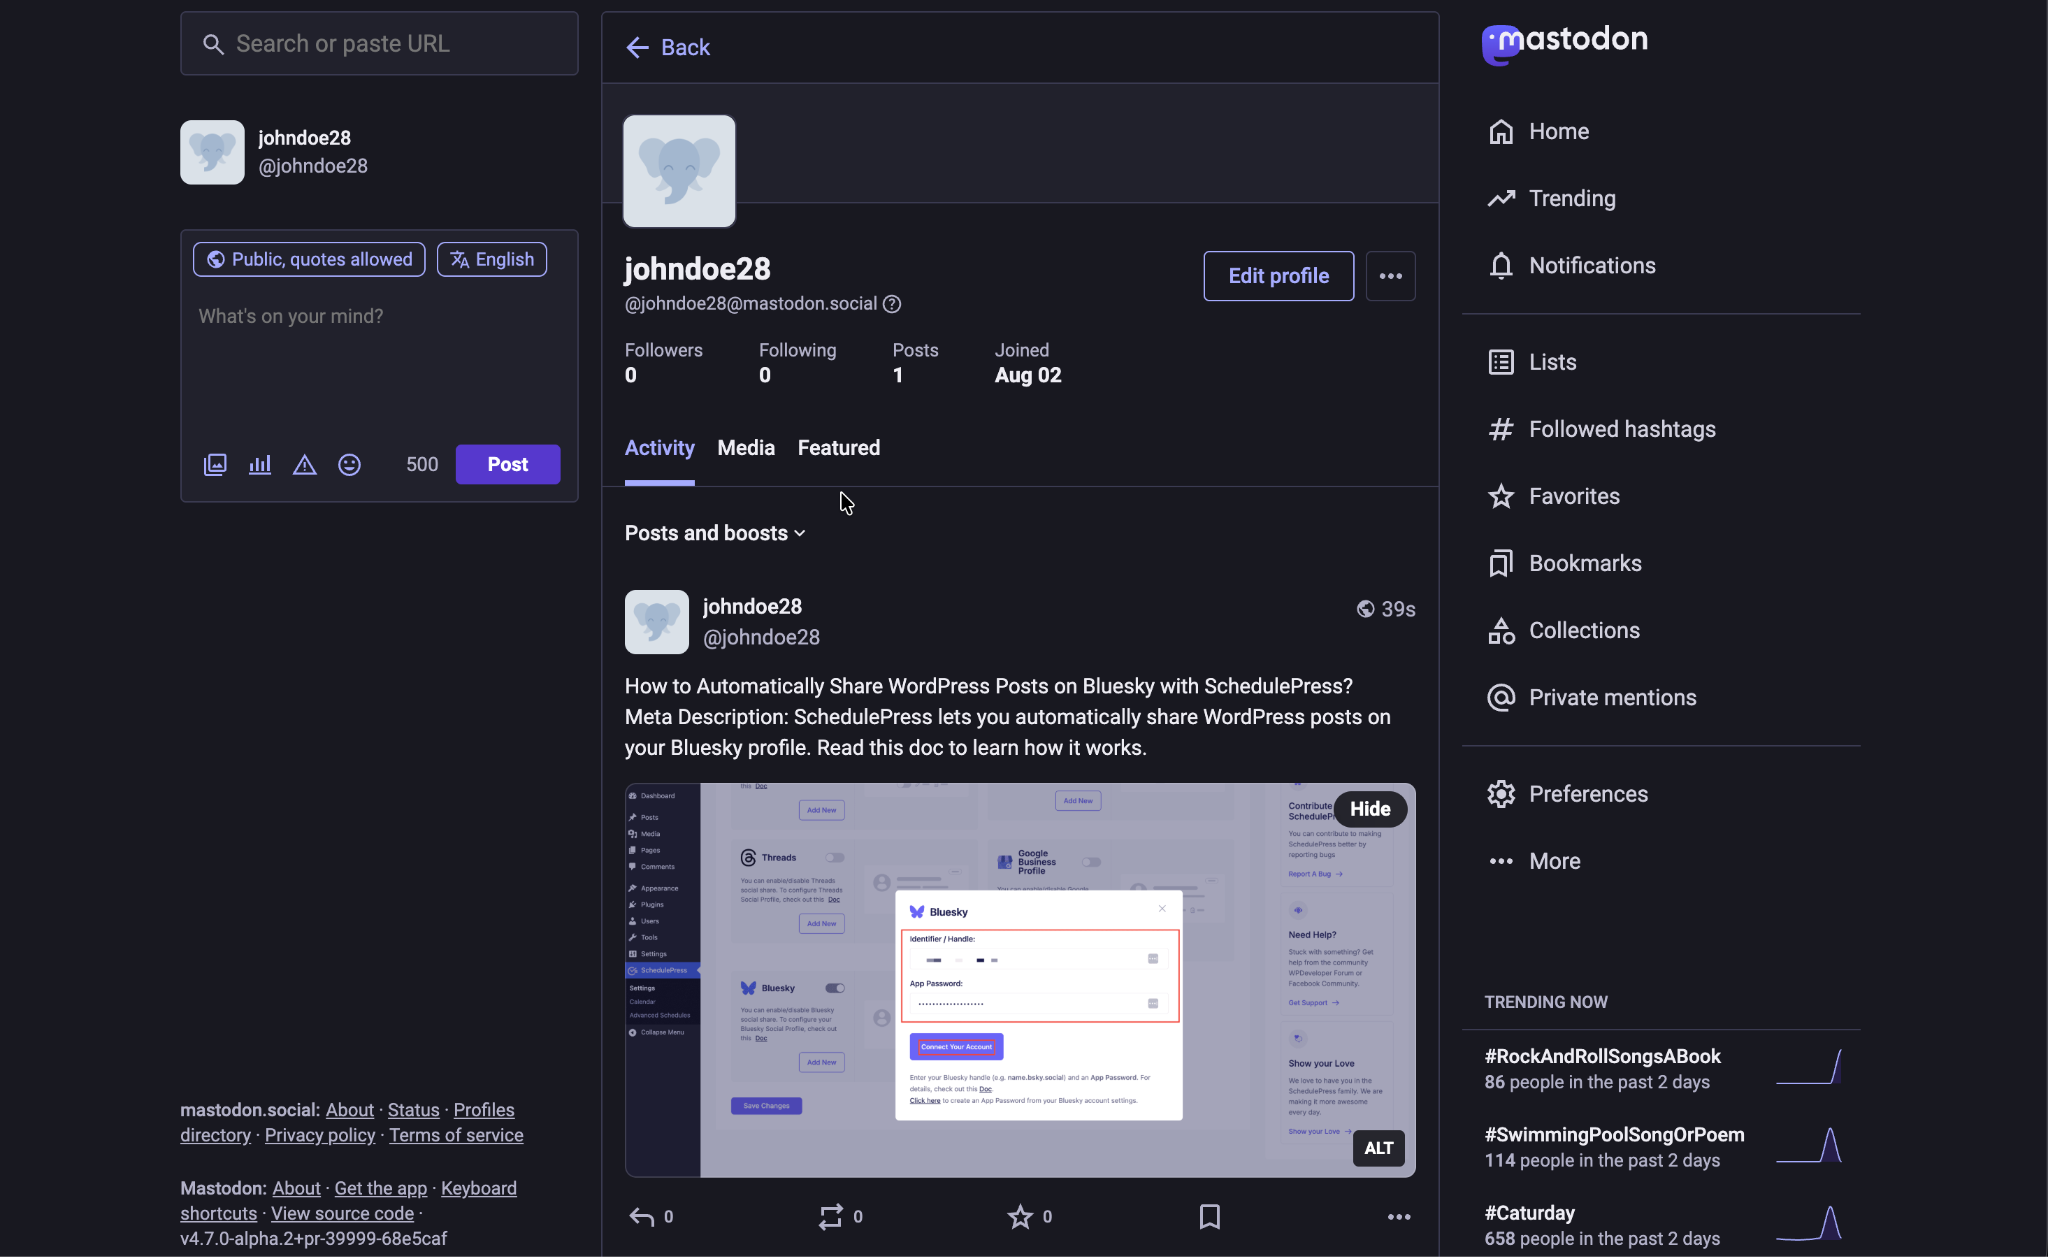
Task: Open Favorites in sidebar
Action: pos(1553,497)
